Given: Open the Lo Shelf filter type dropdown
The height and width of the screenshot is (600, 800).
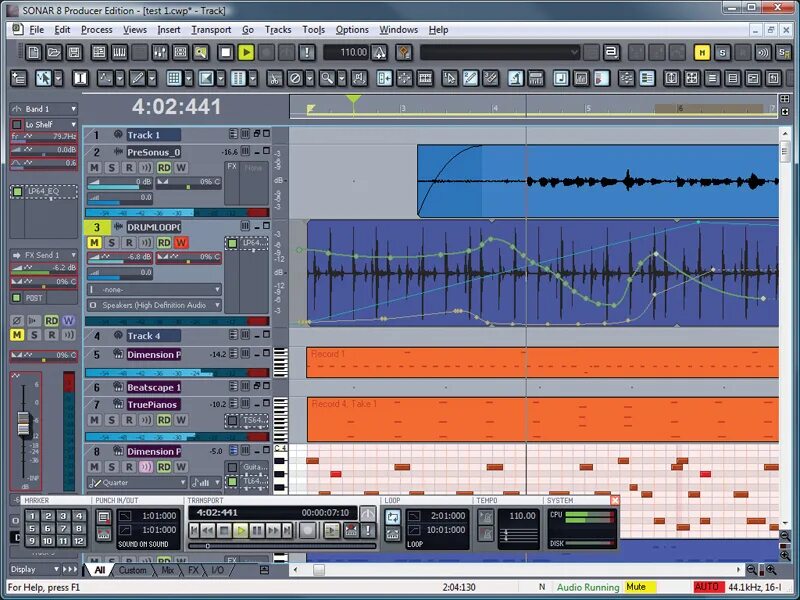Looking at the screenshot, I should tap(50, 124).
